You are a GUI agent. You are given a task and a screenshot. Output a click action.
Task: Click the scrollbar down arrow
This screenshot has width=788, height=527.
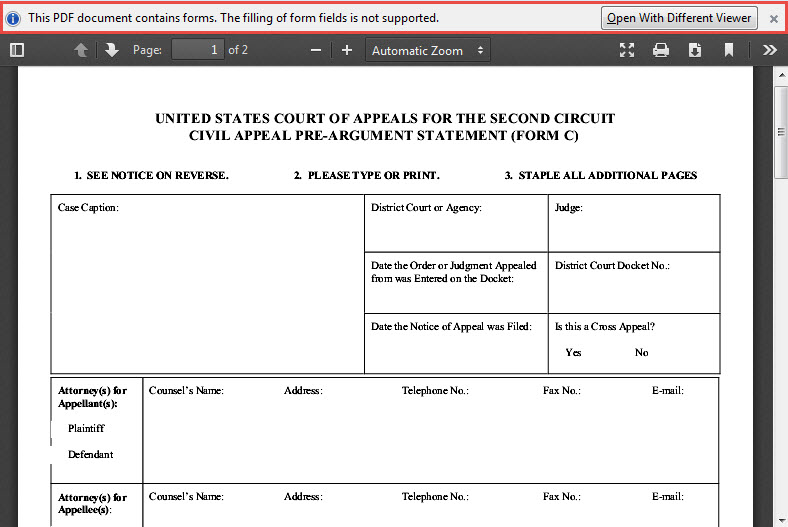[779, 518]
